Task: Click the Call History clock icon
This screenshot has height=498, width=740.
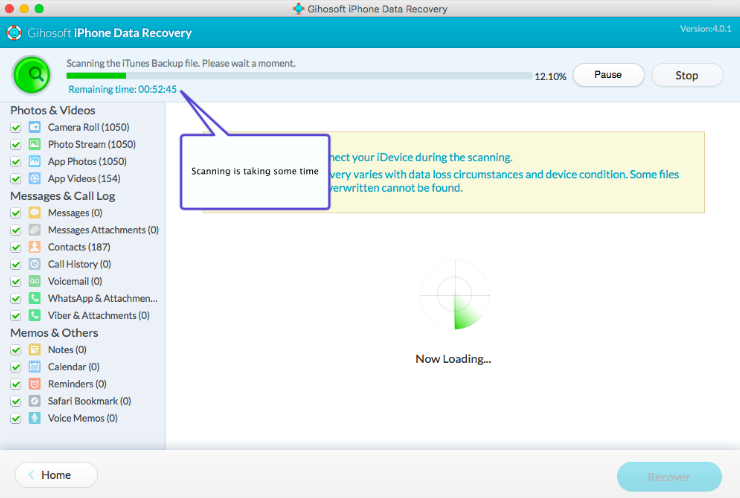Action: click(34, 264)
